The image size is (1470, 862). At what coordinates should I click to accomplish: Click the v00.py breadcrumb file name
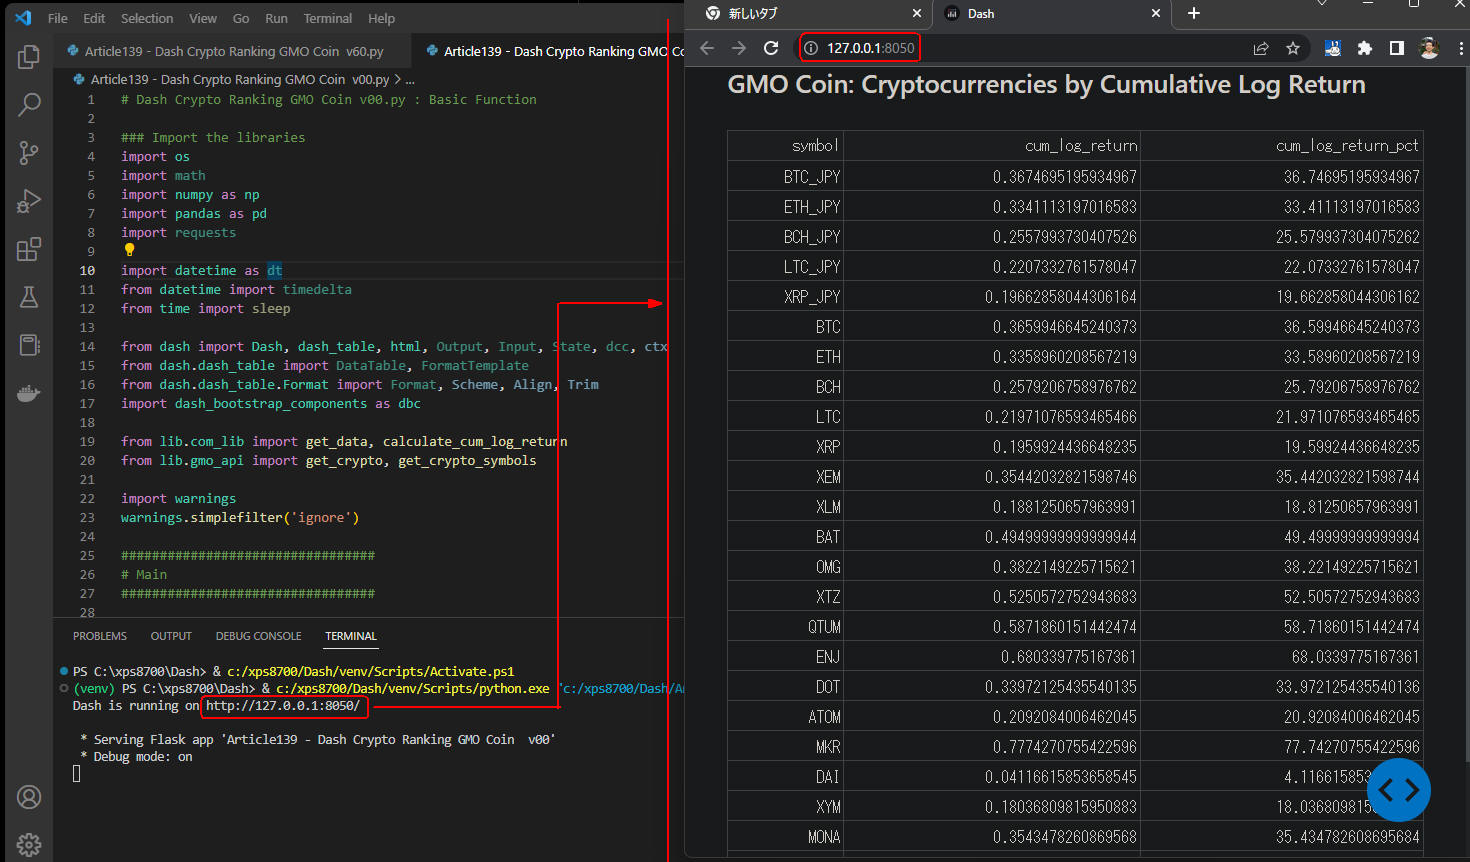tap(240, 79)
